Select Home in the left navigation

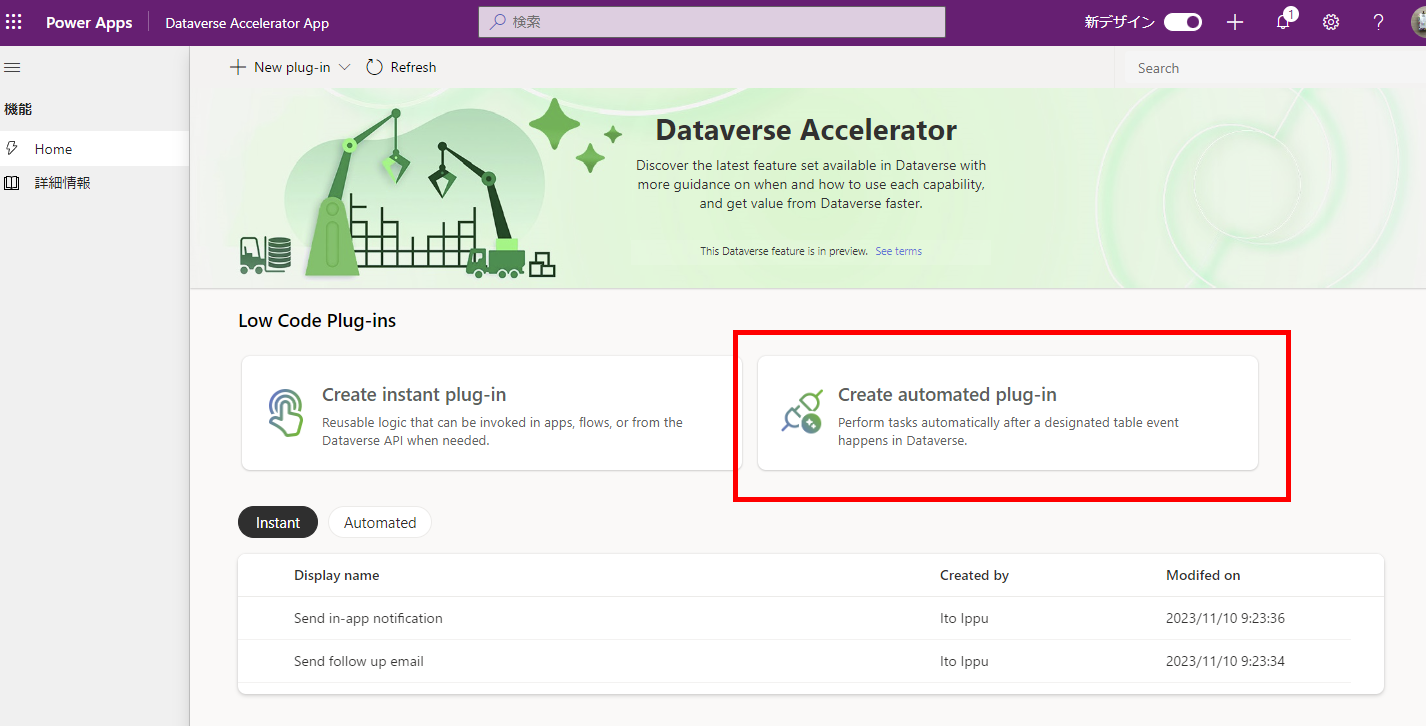pyautogui.click(x=53, y=148)
